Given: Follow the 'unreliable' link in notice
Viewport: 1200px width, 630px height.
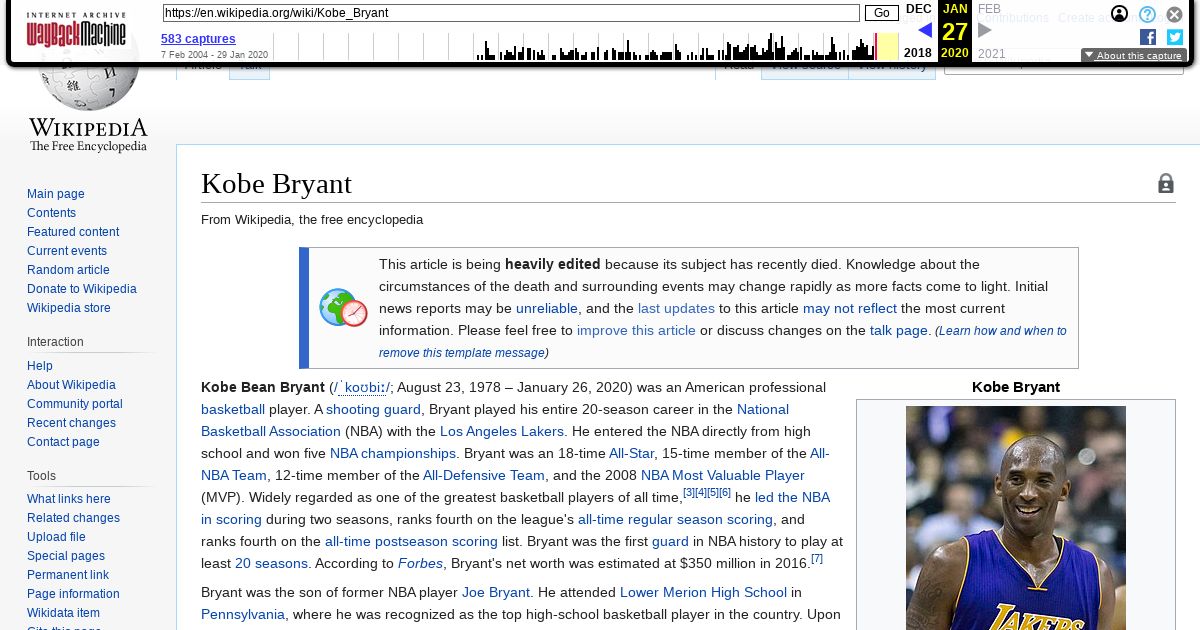Looking at the screenshot, I should 547,308.
